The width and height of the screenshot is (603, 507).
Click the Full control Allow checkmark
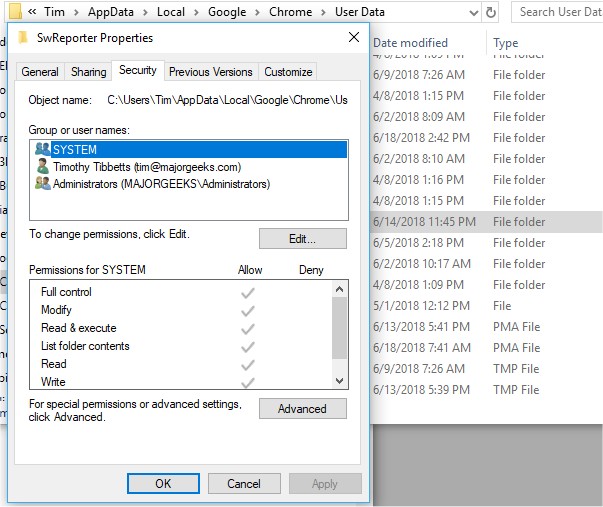248,293
